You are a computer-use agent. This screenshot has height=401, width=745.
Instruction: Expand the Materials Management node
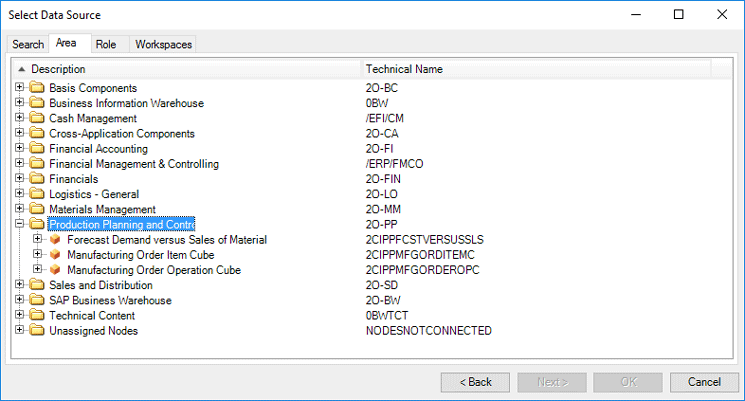click(20, 209)
